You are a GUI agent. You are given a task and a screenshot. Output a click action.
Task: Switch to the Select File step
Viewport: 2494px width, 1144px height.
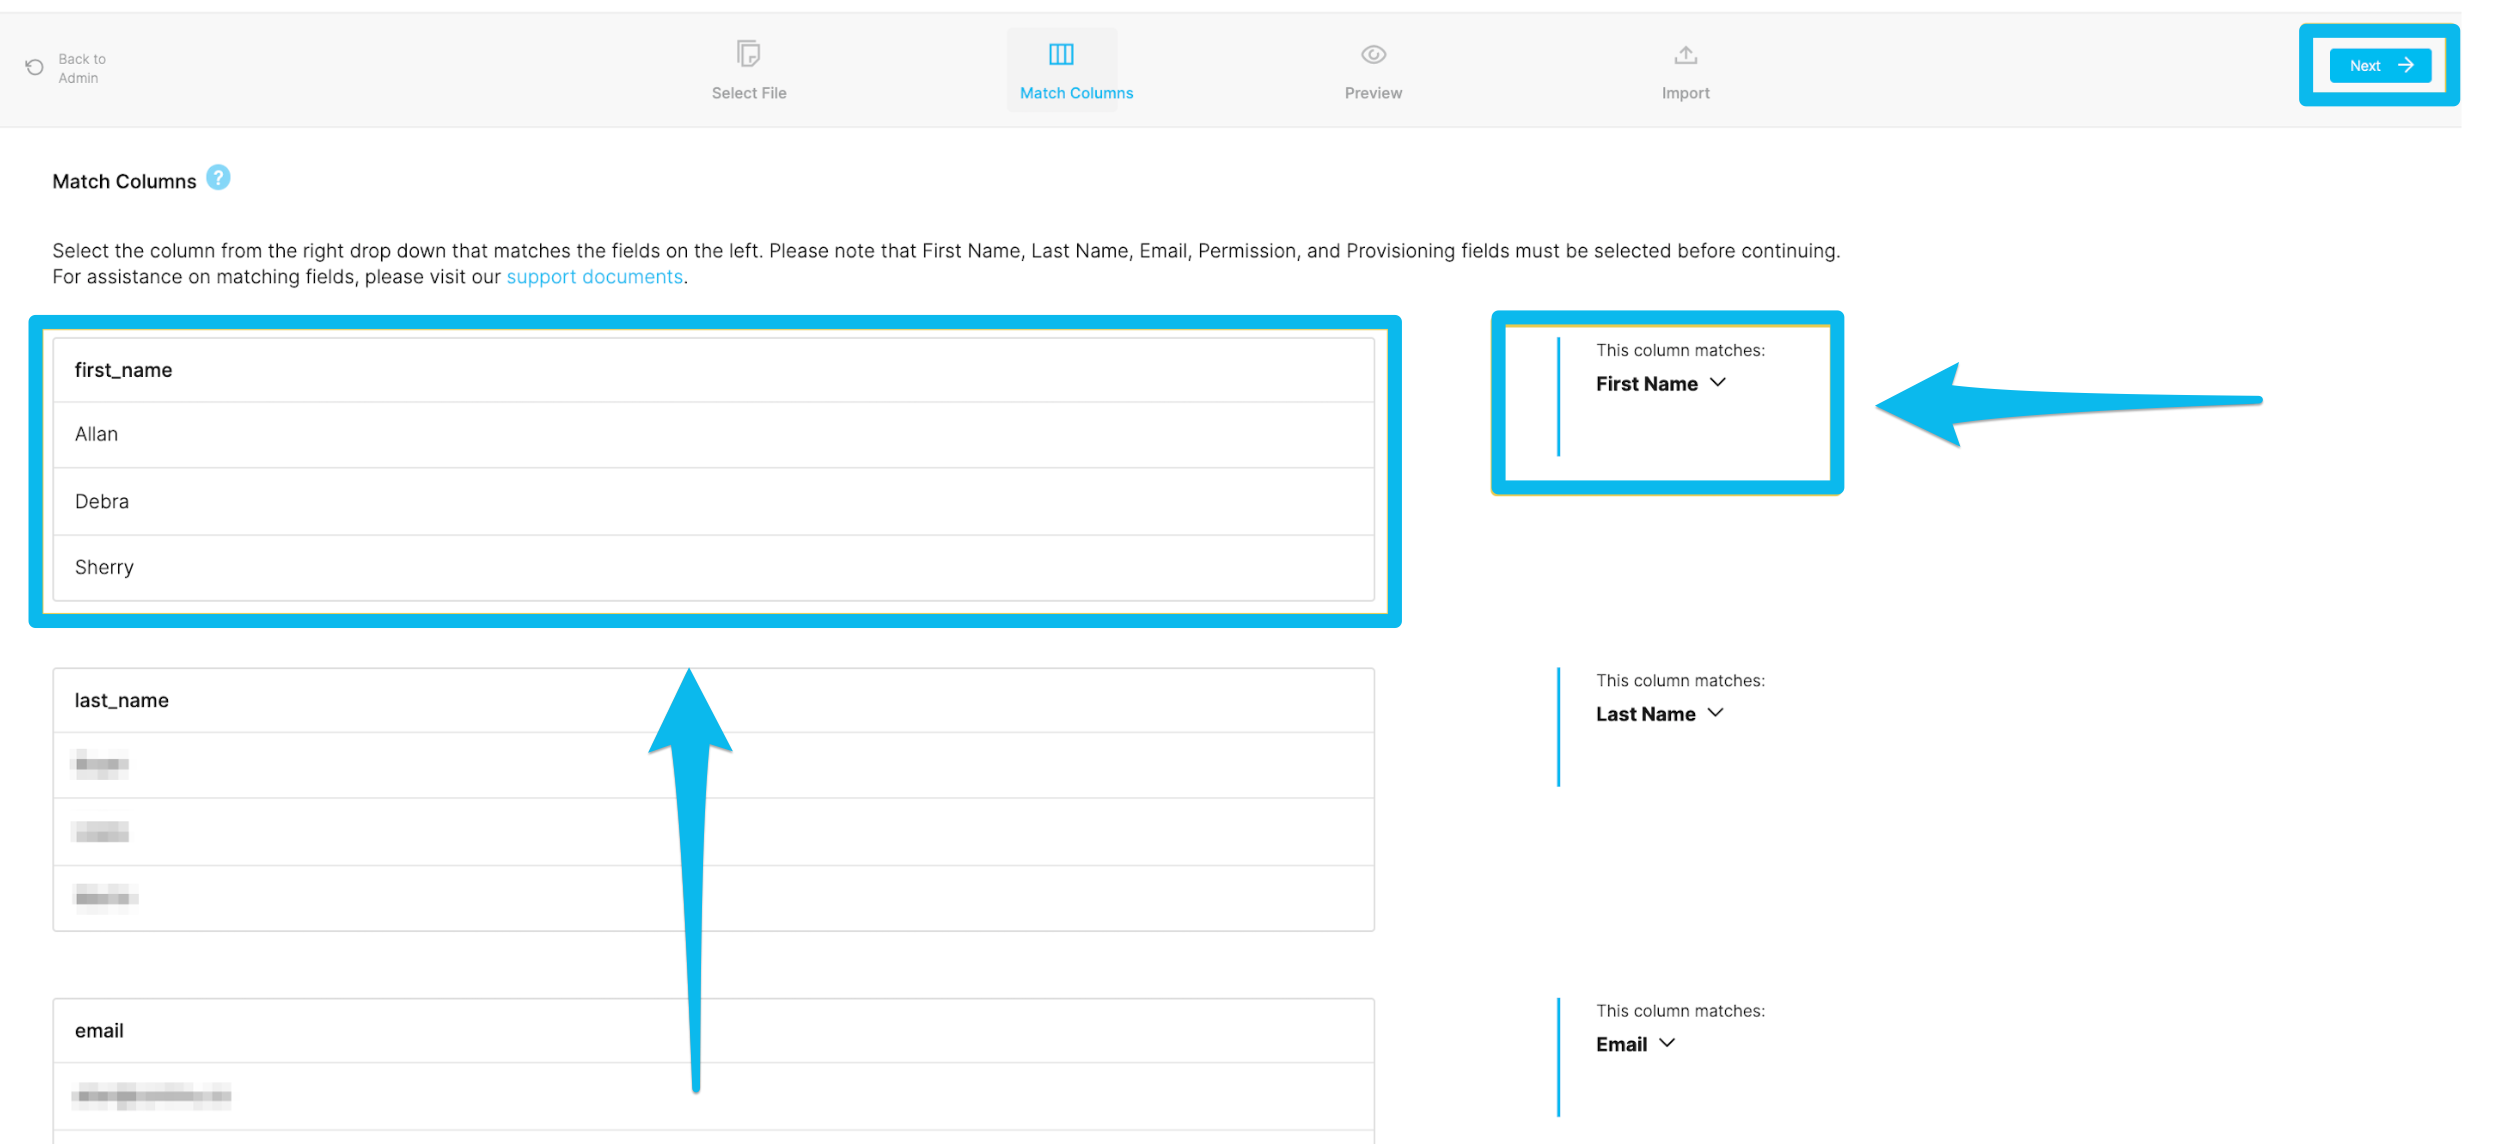[749, 70]
